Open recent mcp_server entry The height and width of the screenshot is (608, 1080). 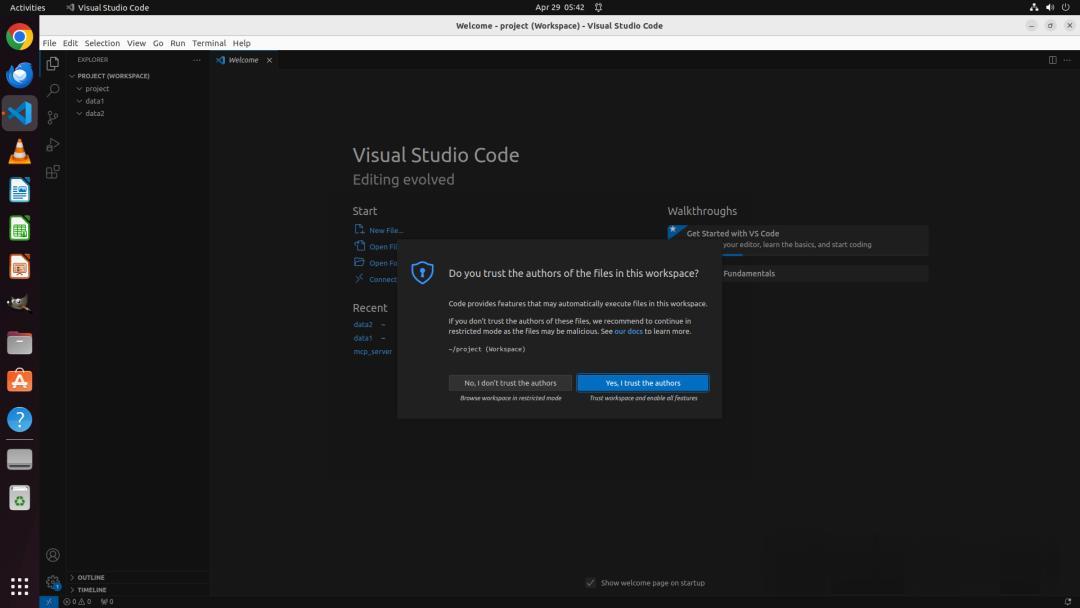tap(373, 351)
